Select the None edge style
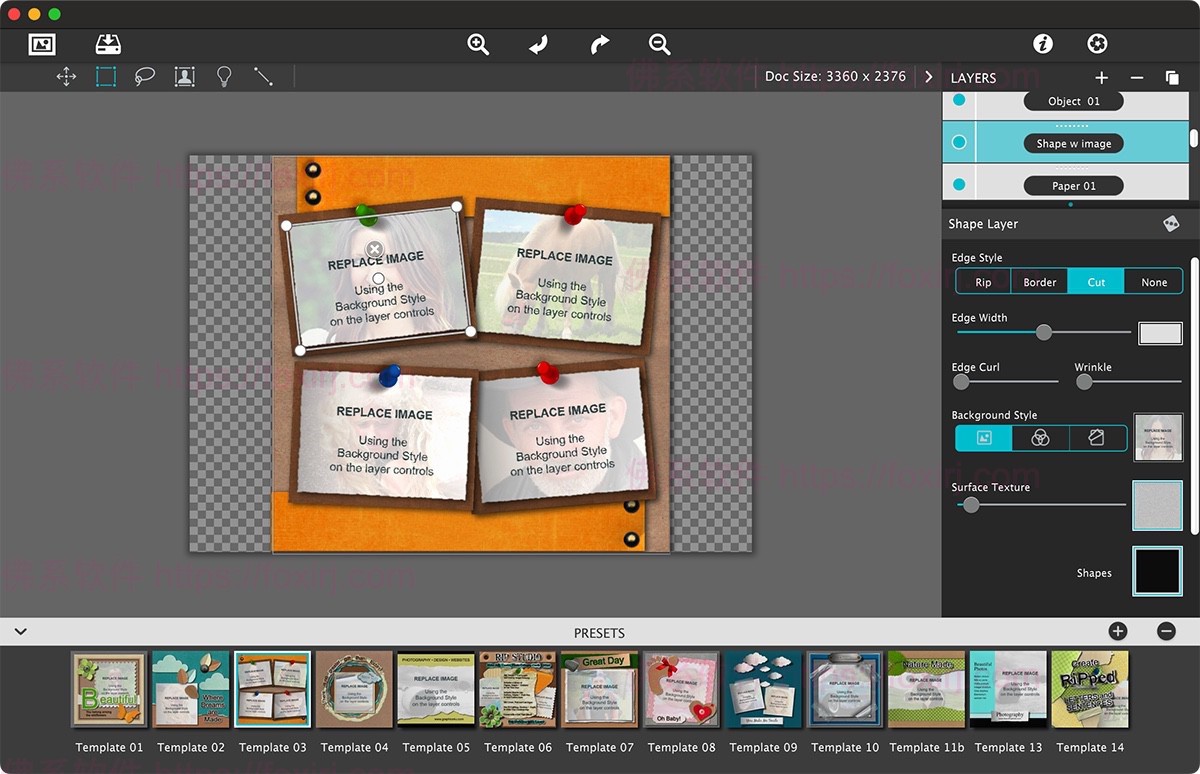 click(1153, 281)
